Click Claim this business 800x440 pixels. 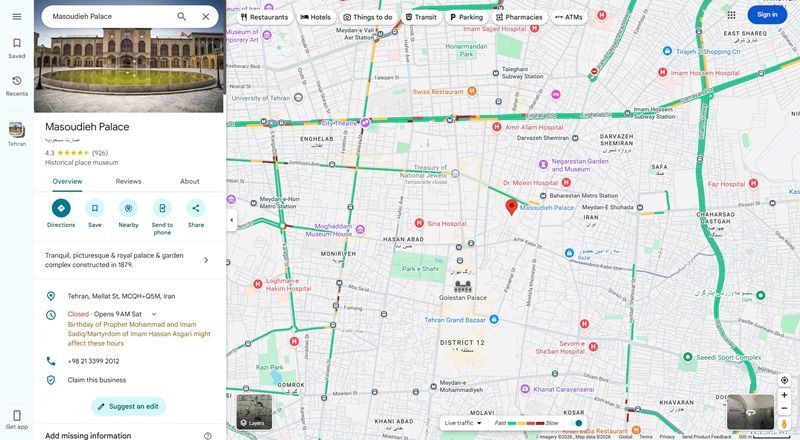click(97, 380)
